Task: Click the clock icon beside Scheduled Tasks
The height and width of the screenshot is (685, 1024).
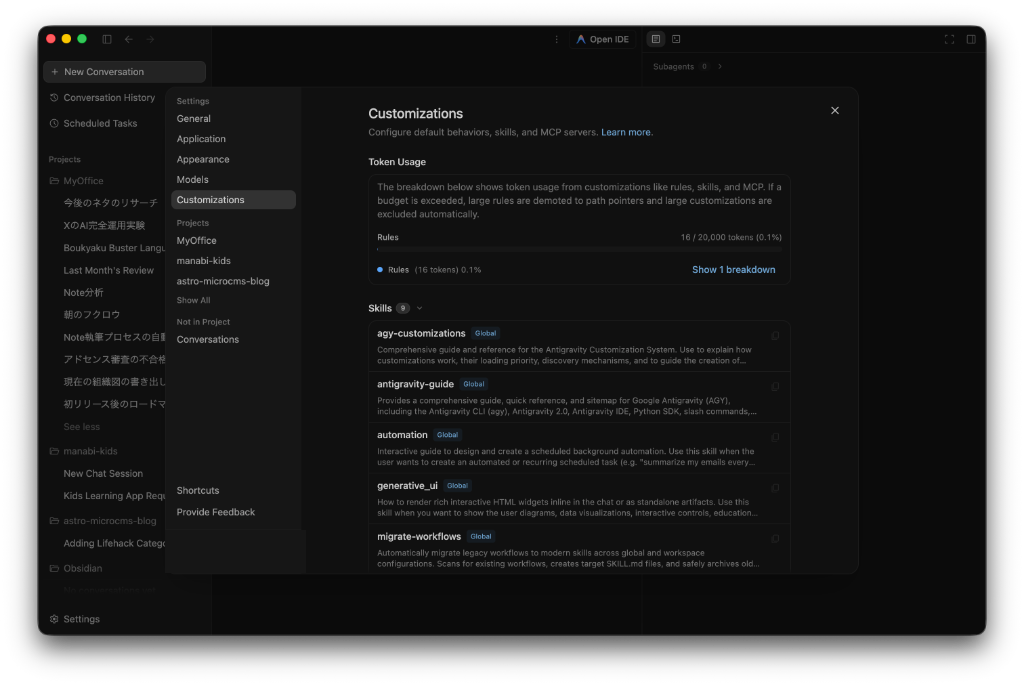Action: (x=54, y=123)
